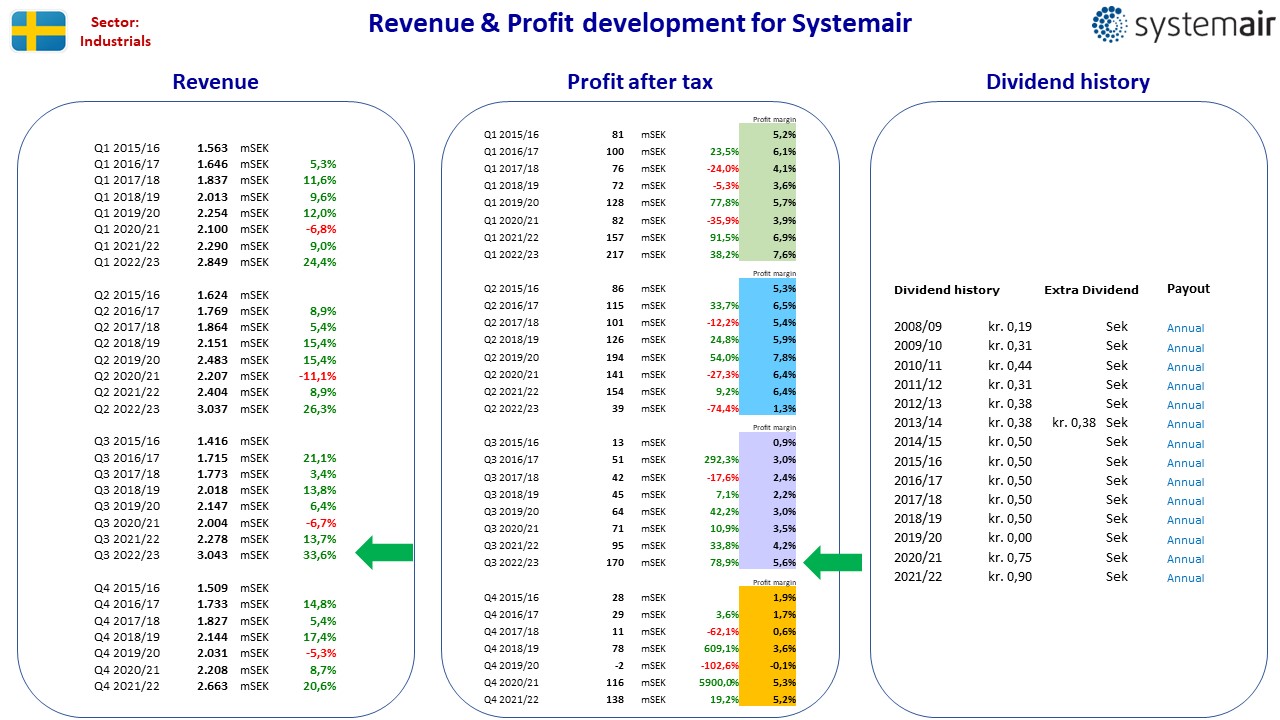Click the 91,5% profit growth figure
Image resolution: width=1280 pixels, height=720 pixels.
pyautogui.click(x=725, y=237)
